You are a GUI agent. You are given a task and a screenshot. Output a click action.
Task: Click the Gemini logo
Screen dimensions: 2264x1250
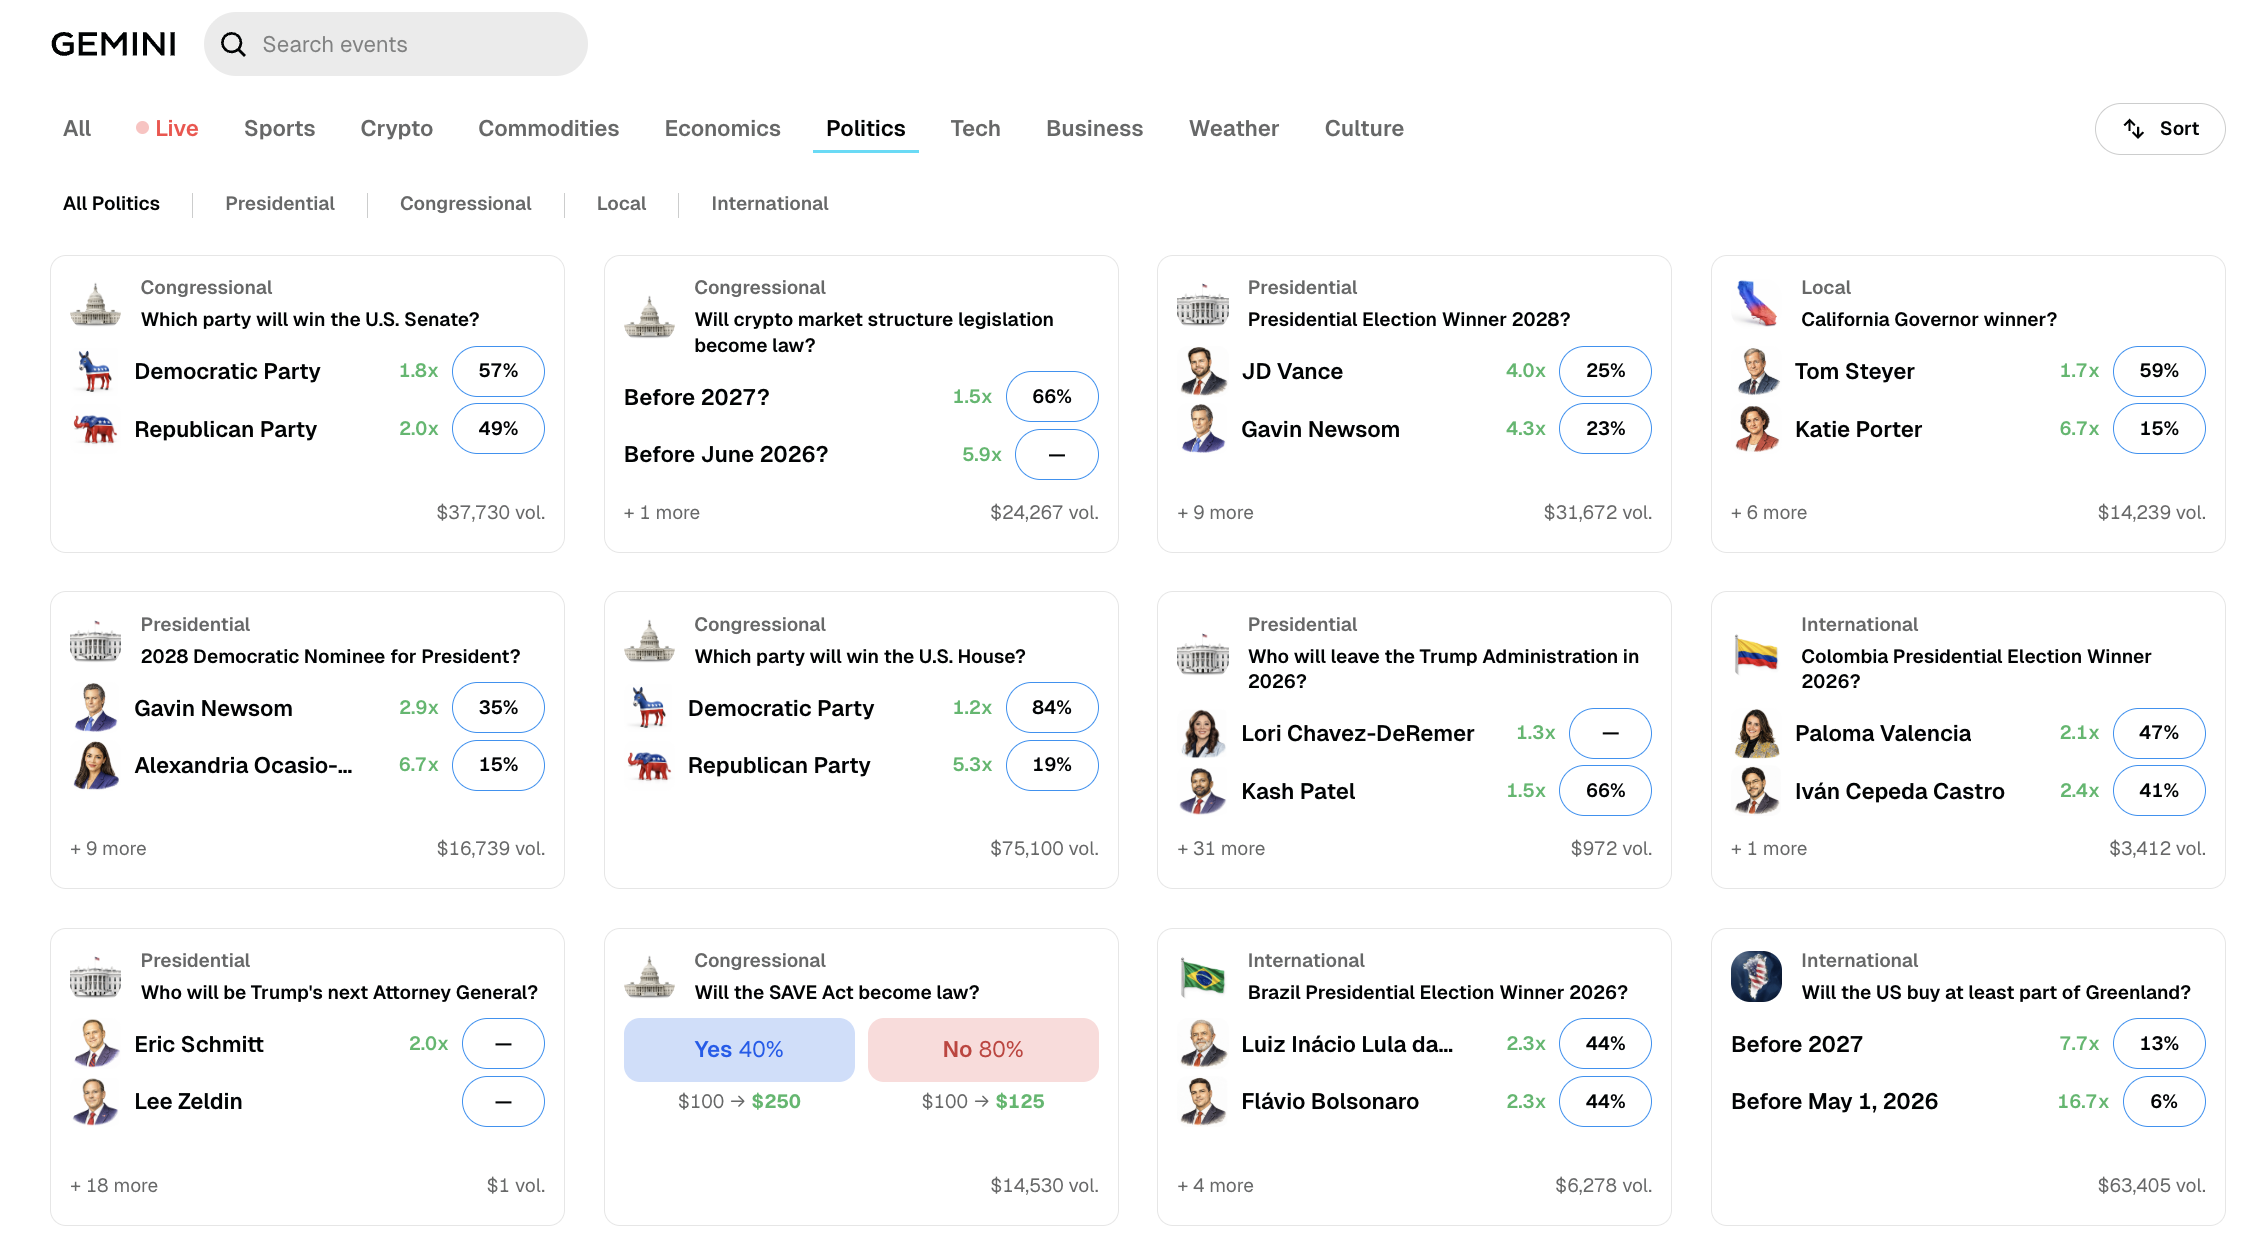click(113, 44)
